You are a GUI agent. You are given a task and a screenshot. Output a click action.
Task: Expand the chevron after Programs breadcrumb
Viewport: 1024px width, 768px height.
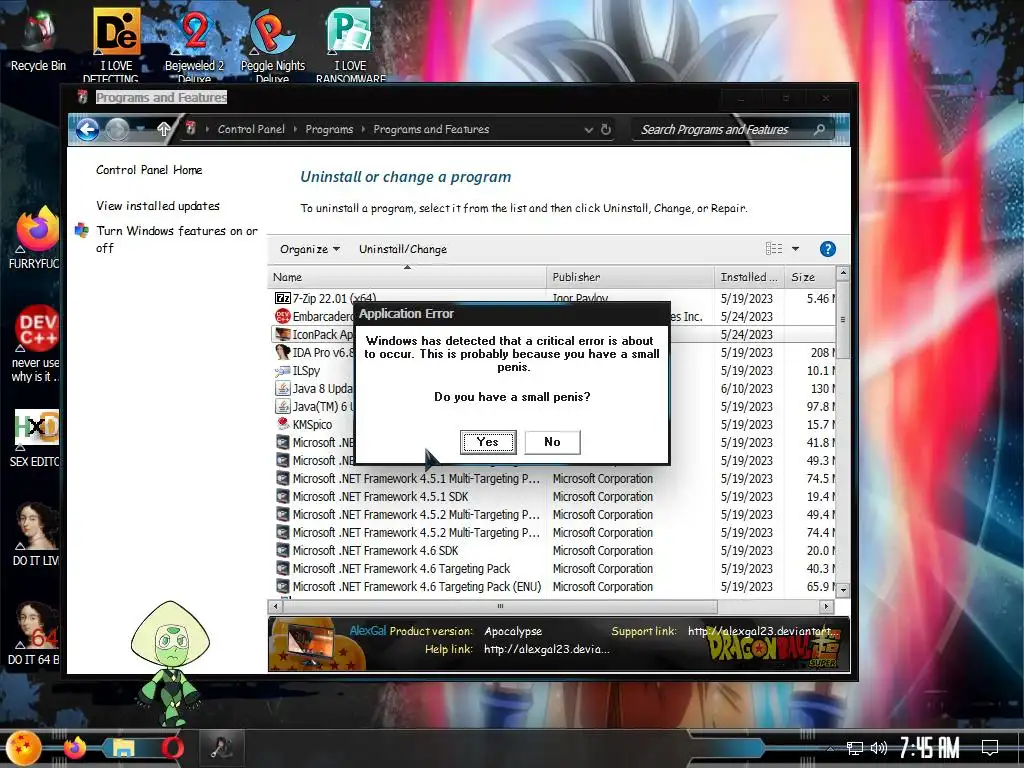click(x=363, y=129)
